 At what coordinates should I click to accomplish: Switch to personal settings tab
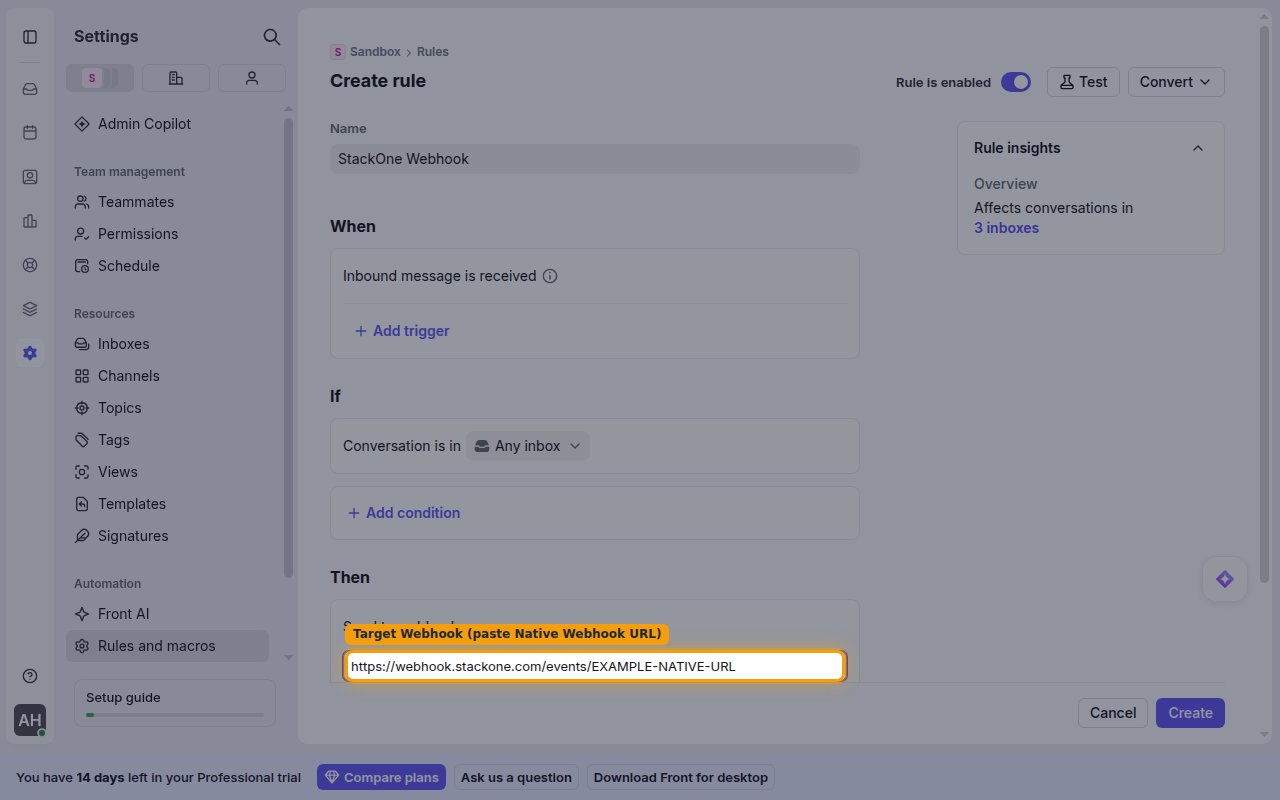tap(252, 78)
